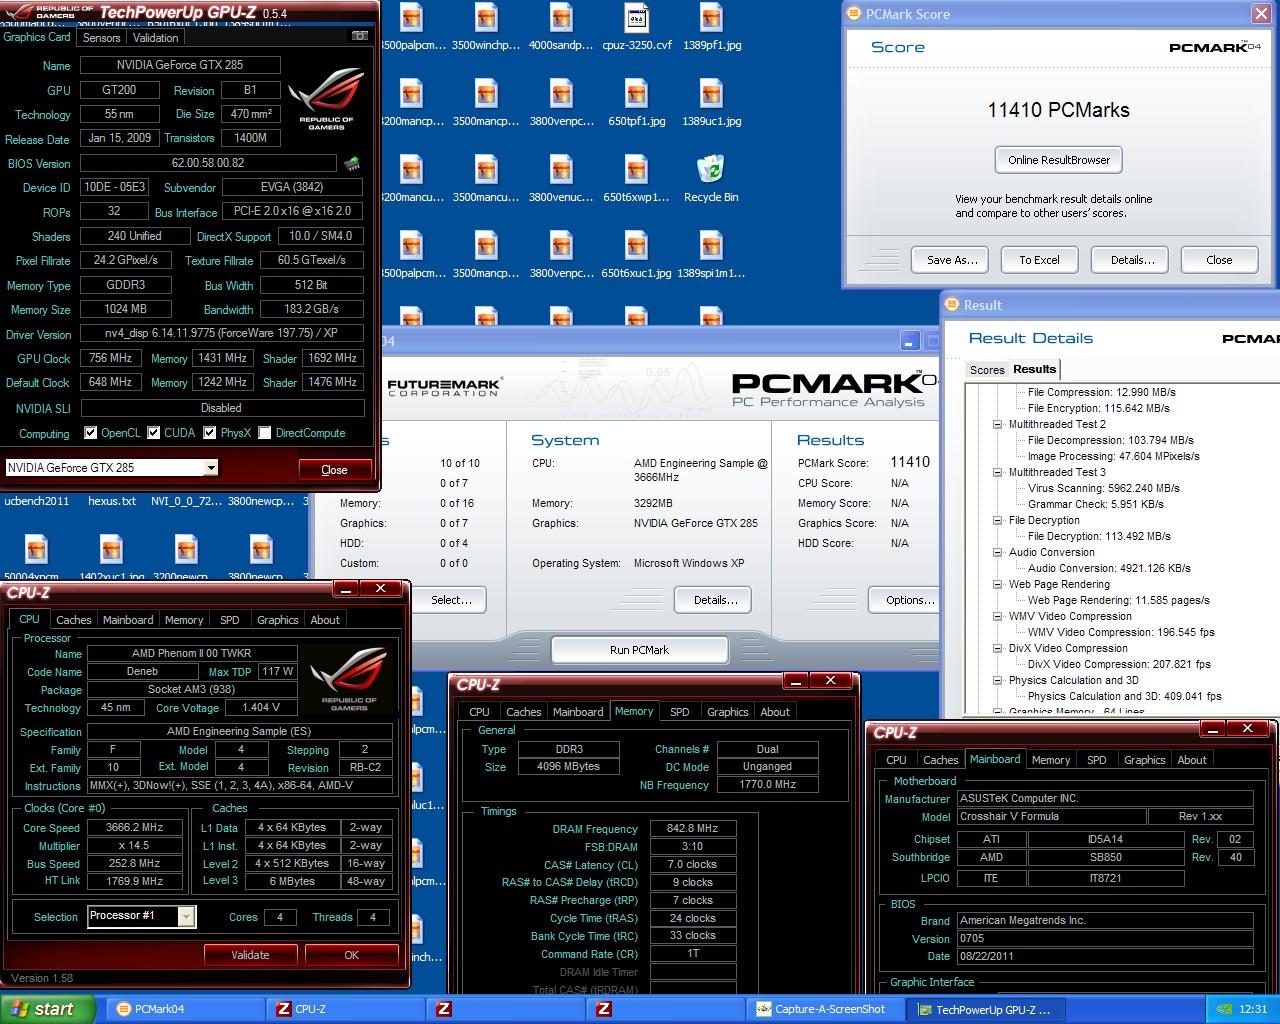This screenshot has height=1024, width=1280.
Task: Collapse the Multithreaded Test 2 tree node
Action: pyautogui.click(x=997, y=424)
